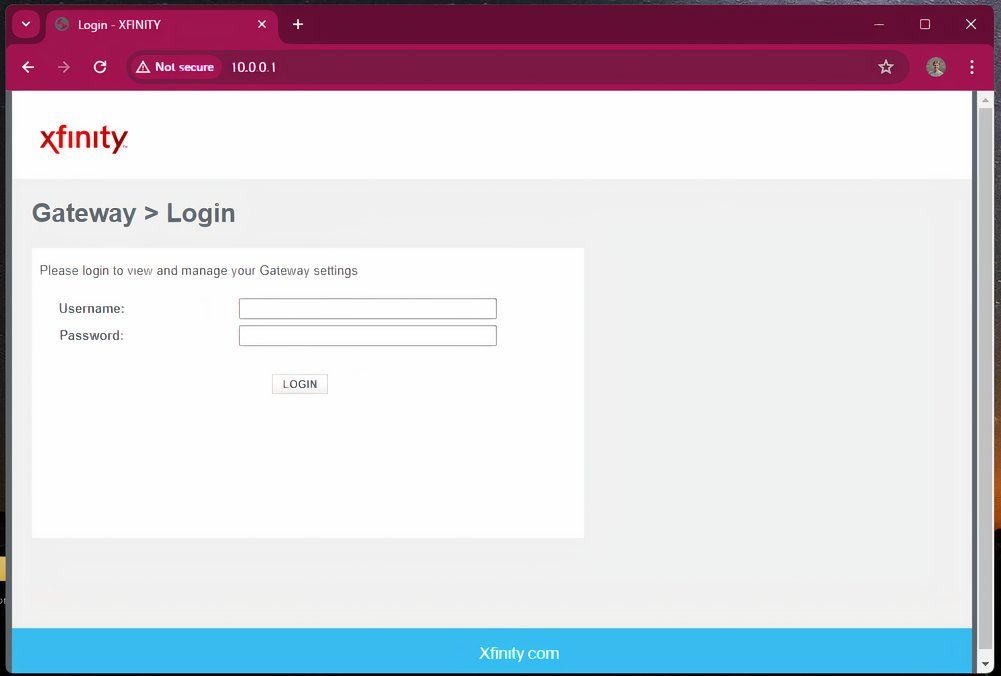
Task: Click the browser back arrow
Action: pyautogui.click(x=28, y=67)
